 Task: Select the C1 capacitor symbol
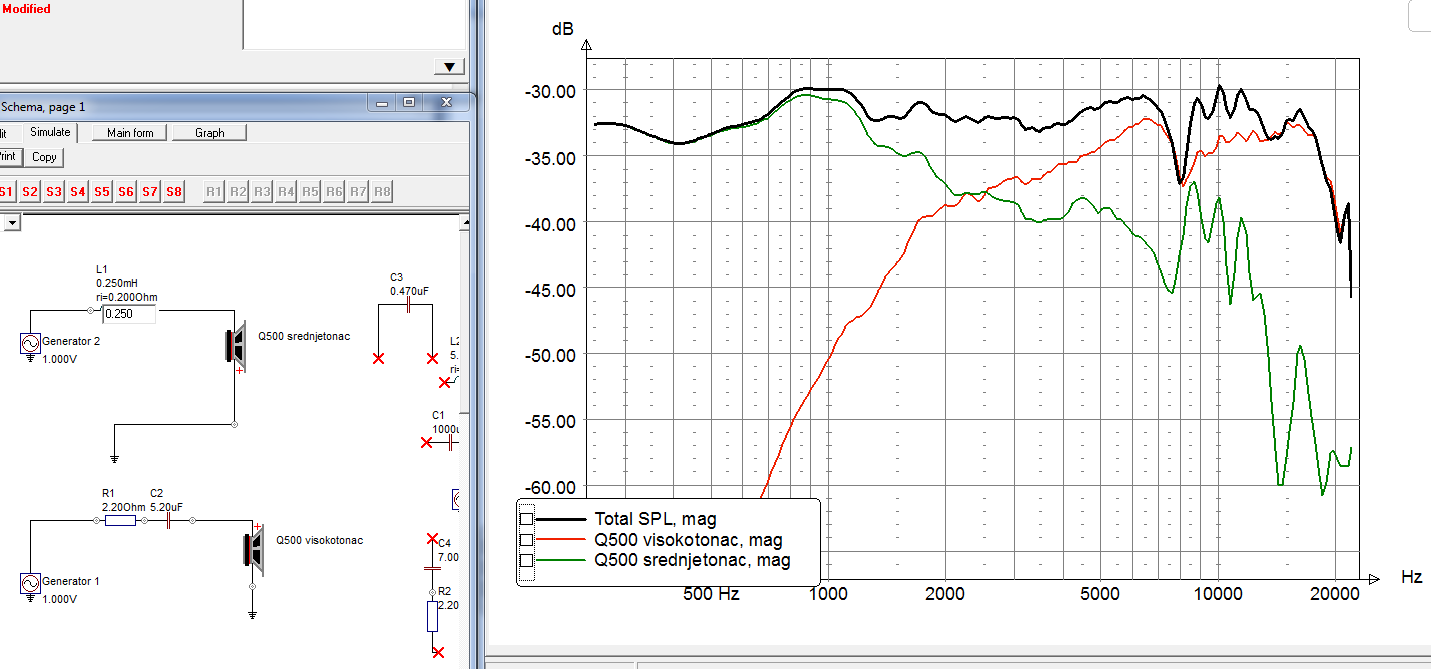pyautogui.click(x=450, y=441)
